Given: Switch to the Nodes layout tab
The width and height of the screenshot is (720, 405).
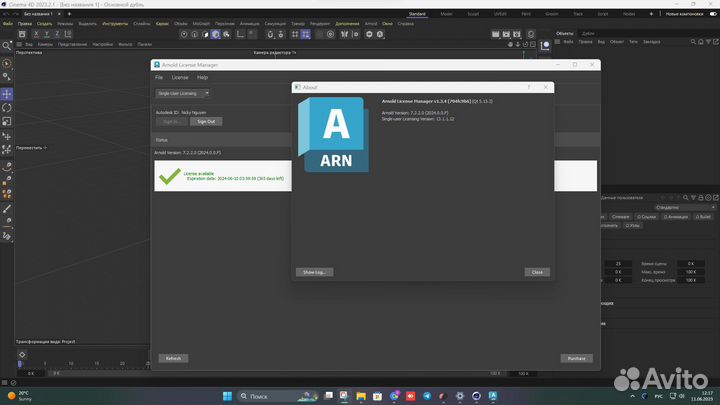Looking at the screenshot, I should tap(629, 14).
